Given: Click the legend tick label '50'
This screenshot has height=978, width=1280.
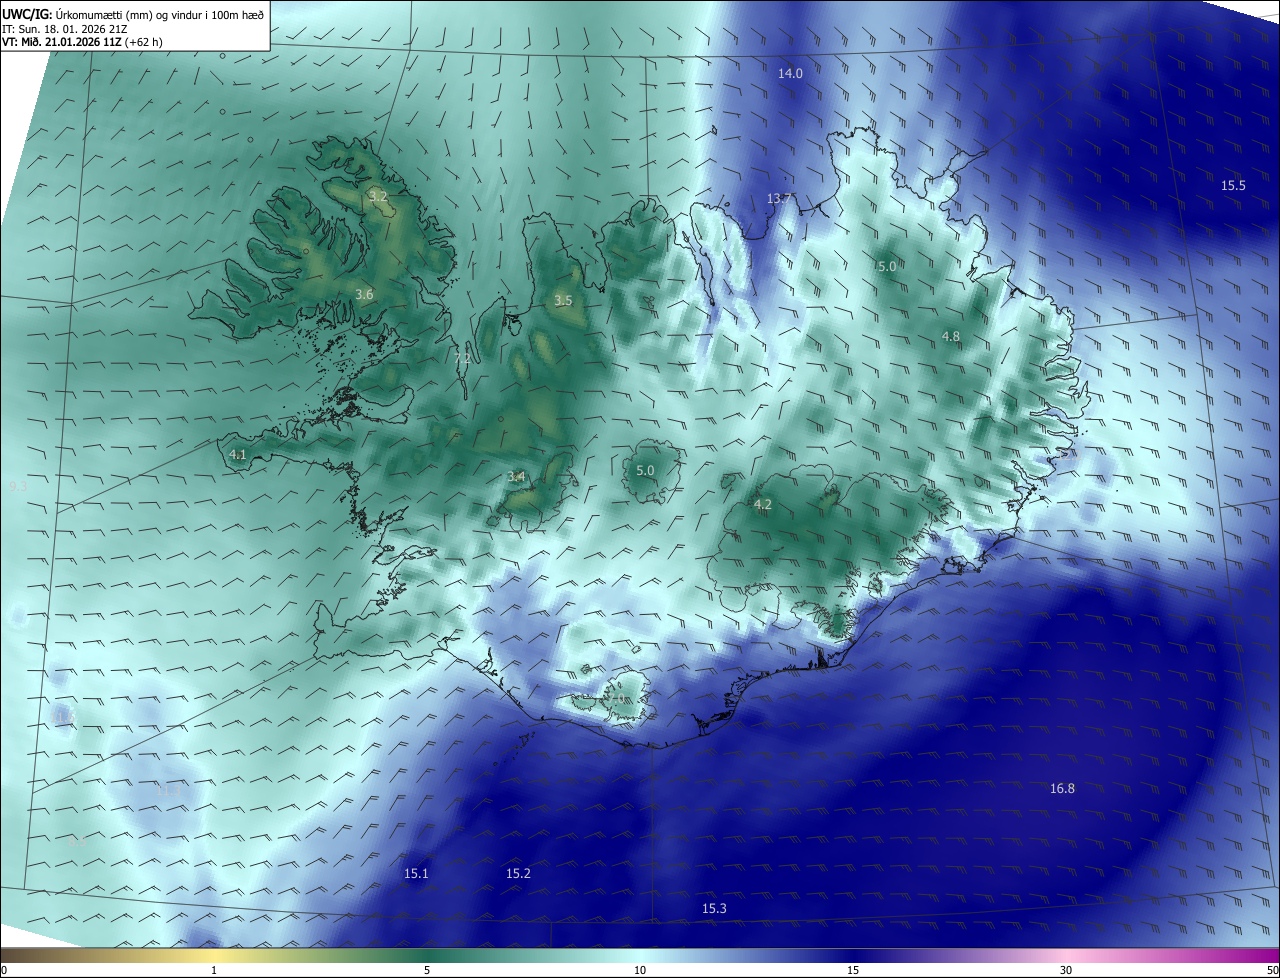Looking at the screenshot, I should 1272,971.
